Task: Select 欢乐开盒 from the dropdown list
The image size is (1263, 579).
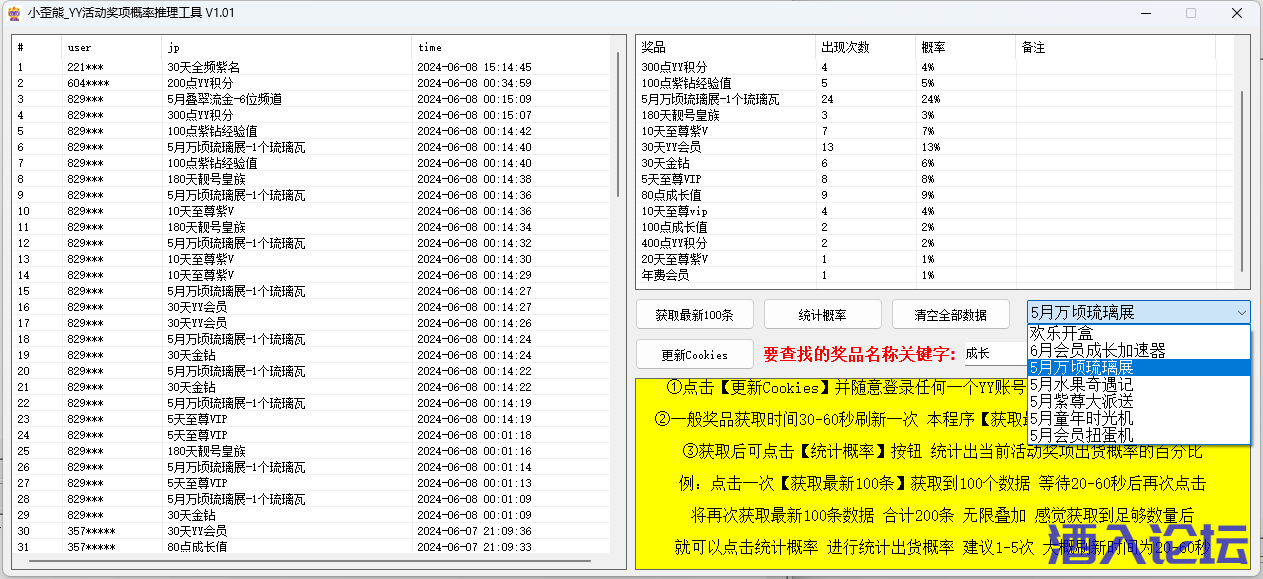Action: 1061,333
